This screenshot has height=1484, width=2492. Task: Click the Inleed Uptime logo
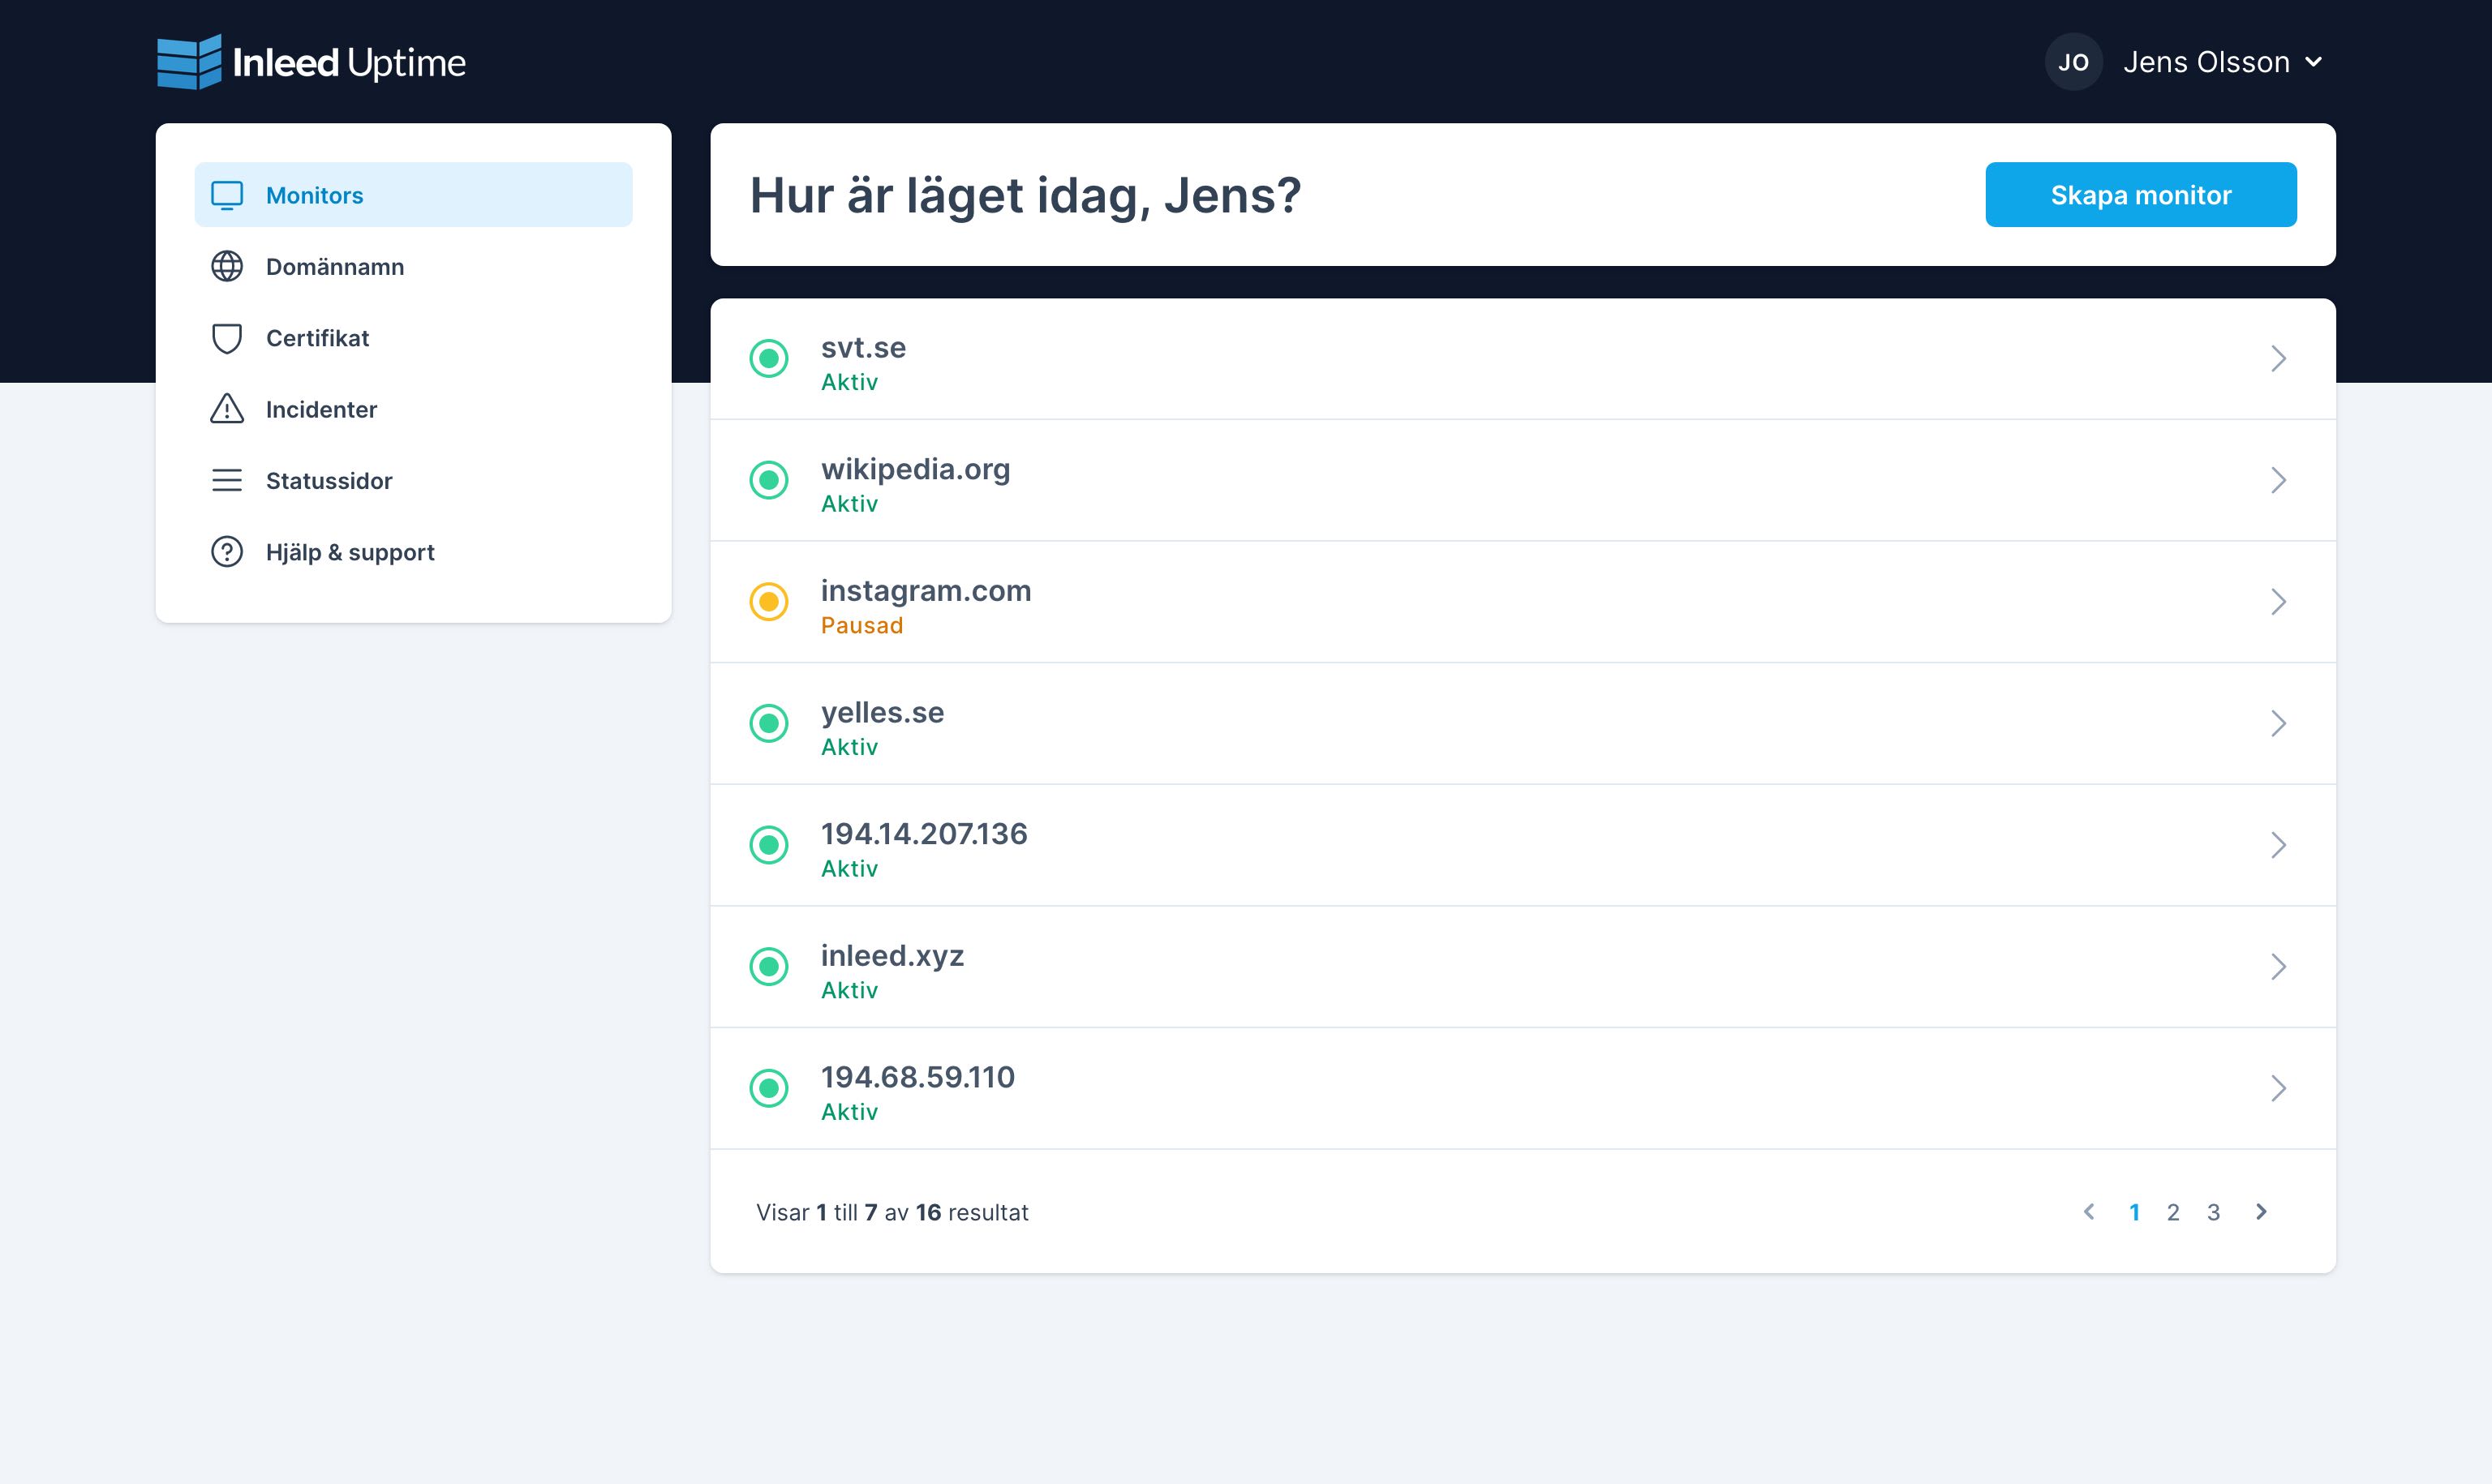[311, 62]
